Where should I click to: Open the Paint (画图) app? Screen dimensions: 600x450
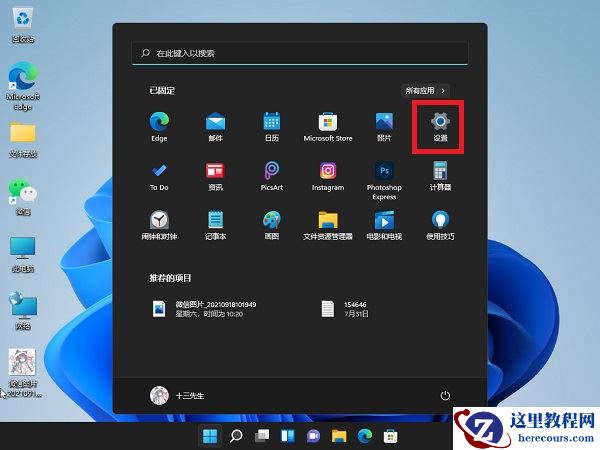click(272, 225)
